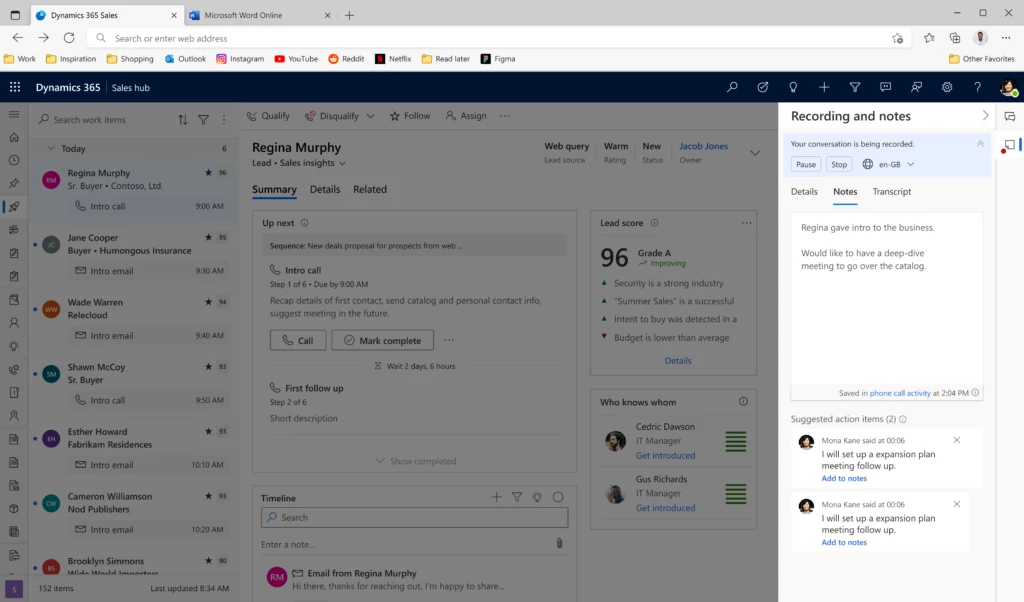Open the en-GB language dropdown
The width and height of the screenshot is (1024, 602).
[888, 163]
